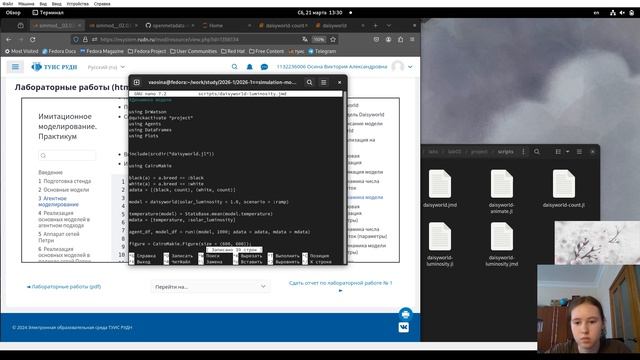Open the Устройства menu
Screen dimensions: 640x360
tap(78, 4)
